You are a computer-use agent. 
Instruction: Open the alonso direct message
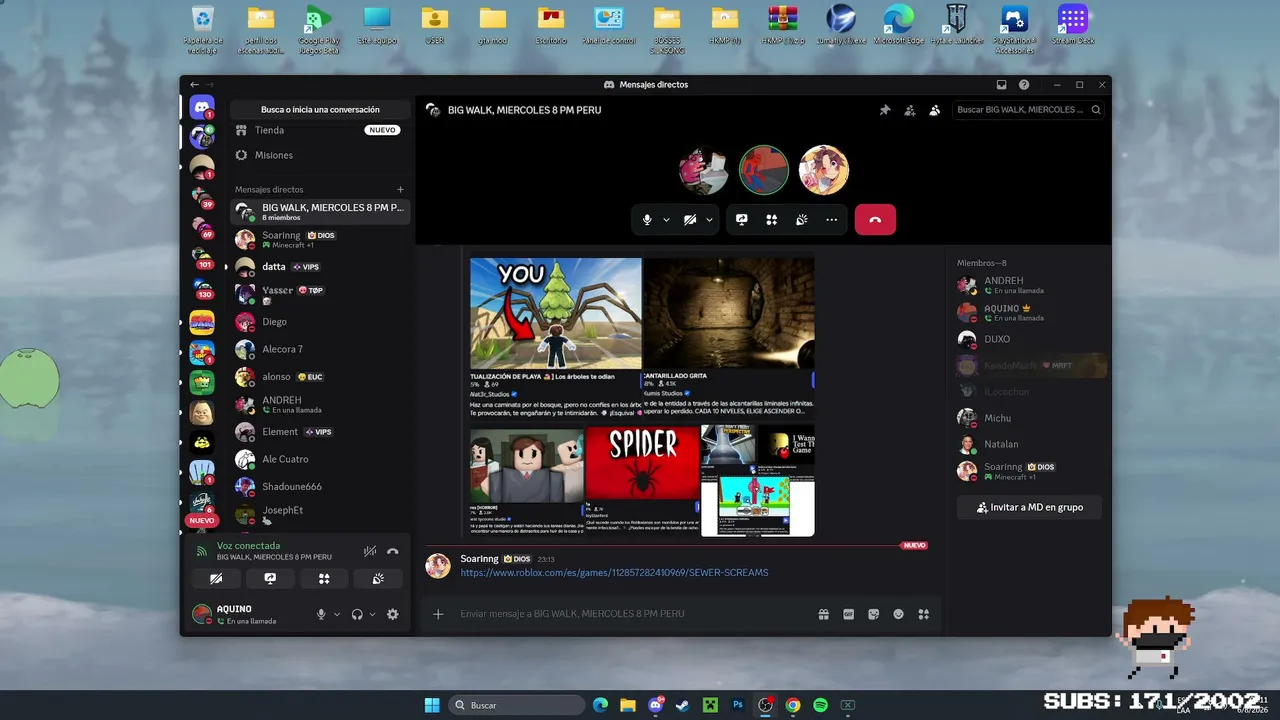pos(320,377)
